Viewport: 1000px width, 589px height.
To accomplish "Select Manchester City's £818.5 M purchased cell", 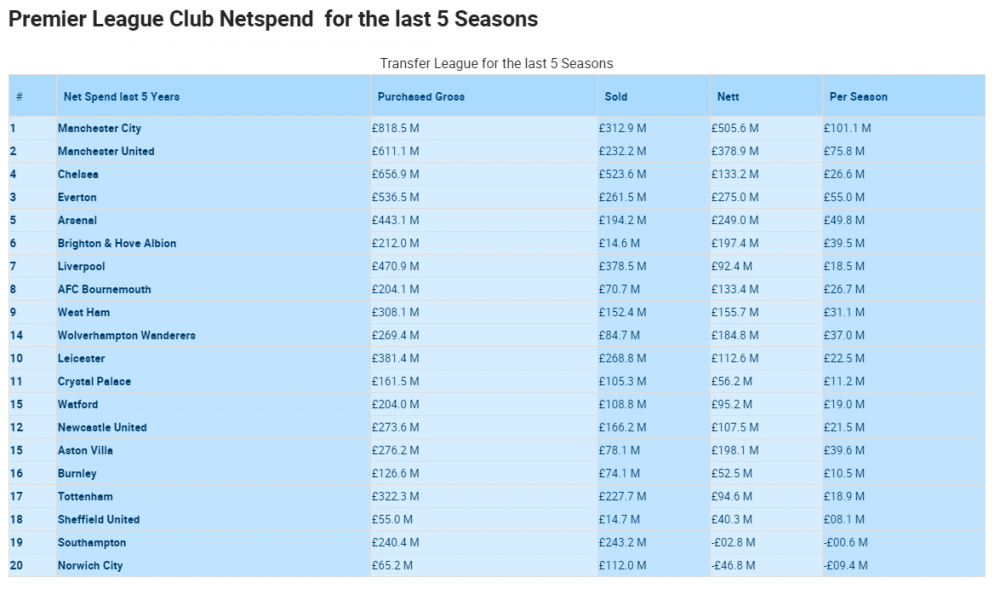I will (396, 128).
